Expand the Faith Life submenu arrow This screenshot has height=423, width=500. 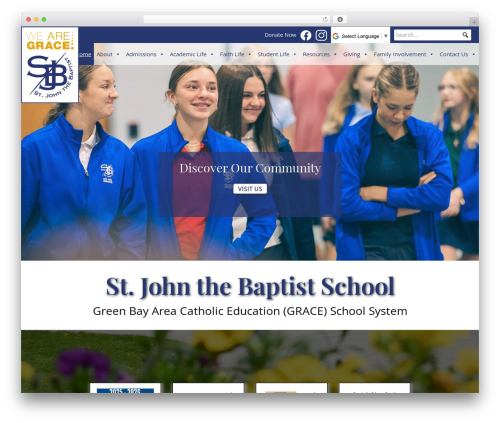249,54
